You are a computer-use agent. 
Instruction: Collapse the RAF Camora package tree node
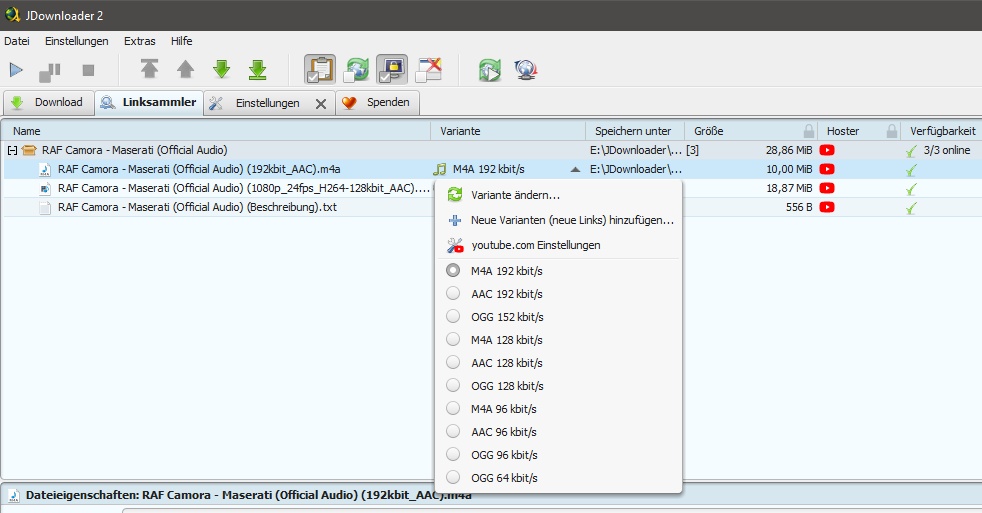pos(12,150)
